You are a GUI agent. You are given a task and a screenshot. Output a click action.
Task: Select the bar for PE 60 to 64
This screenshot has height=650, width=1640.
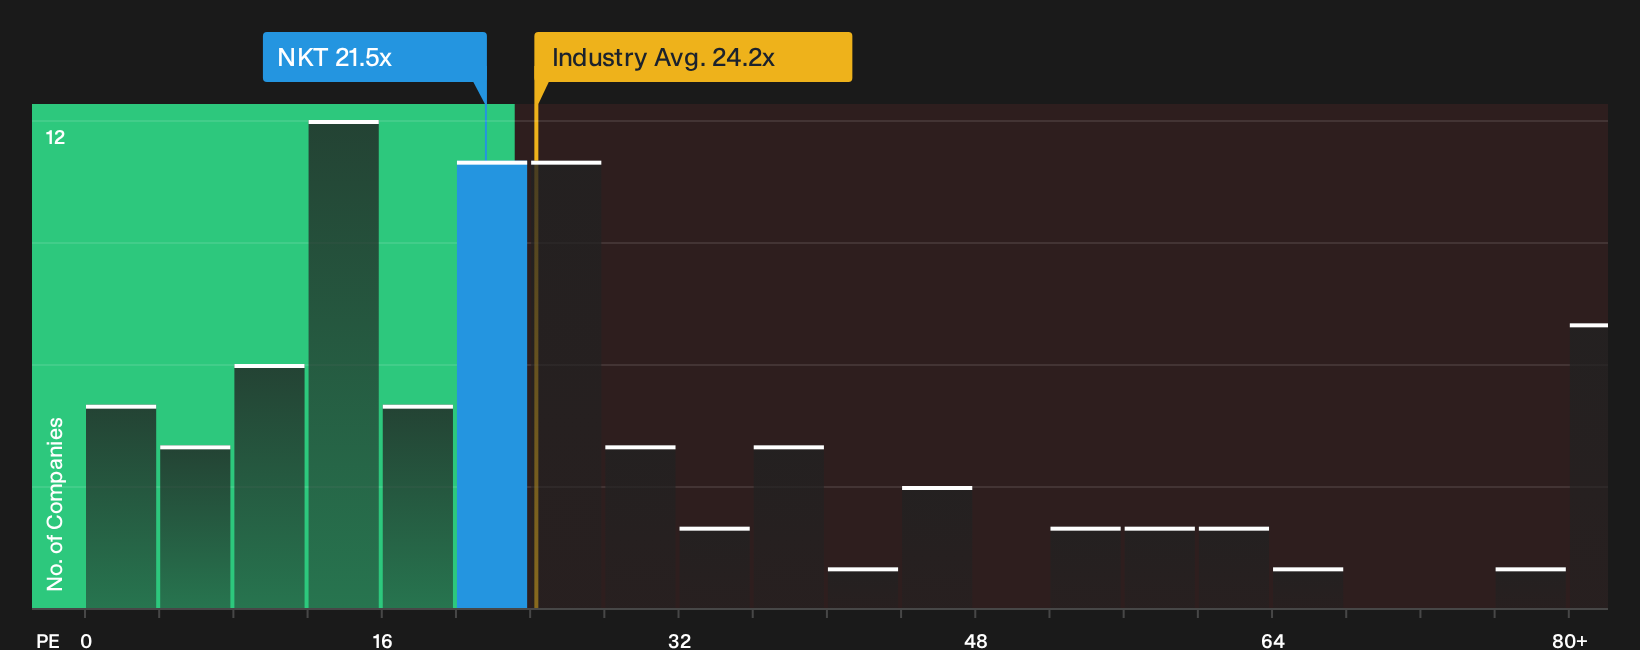coord(1234,568)
